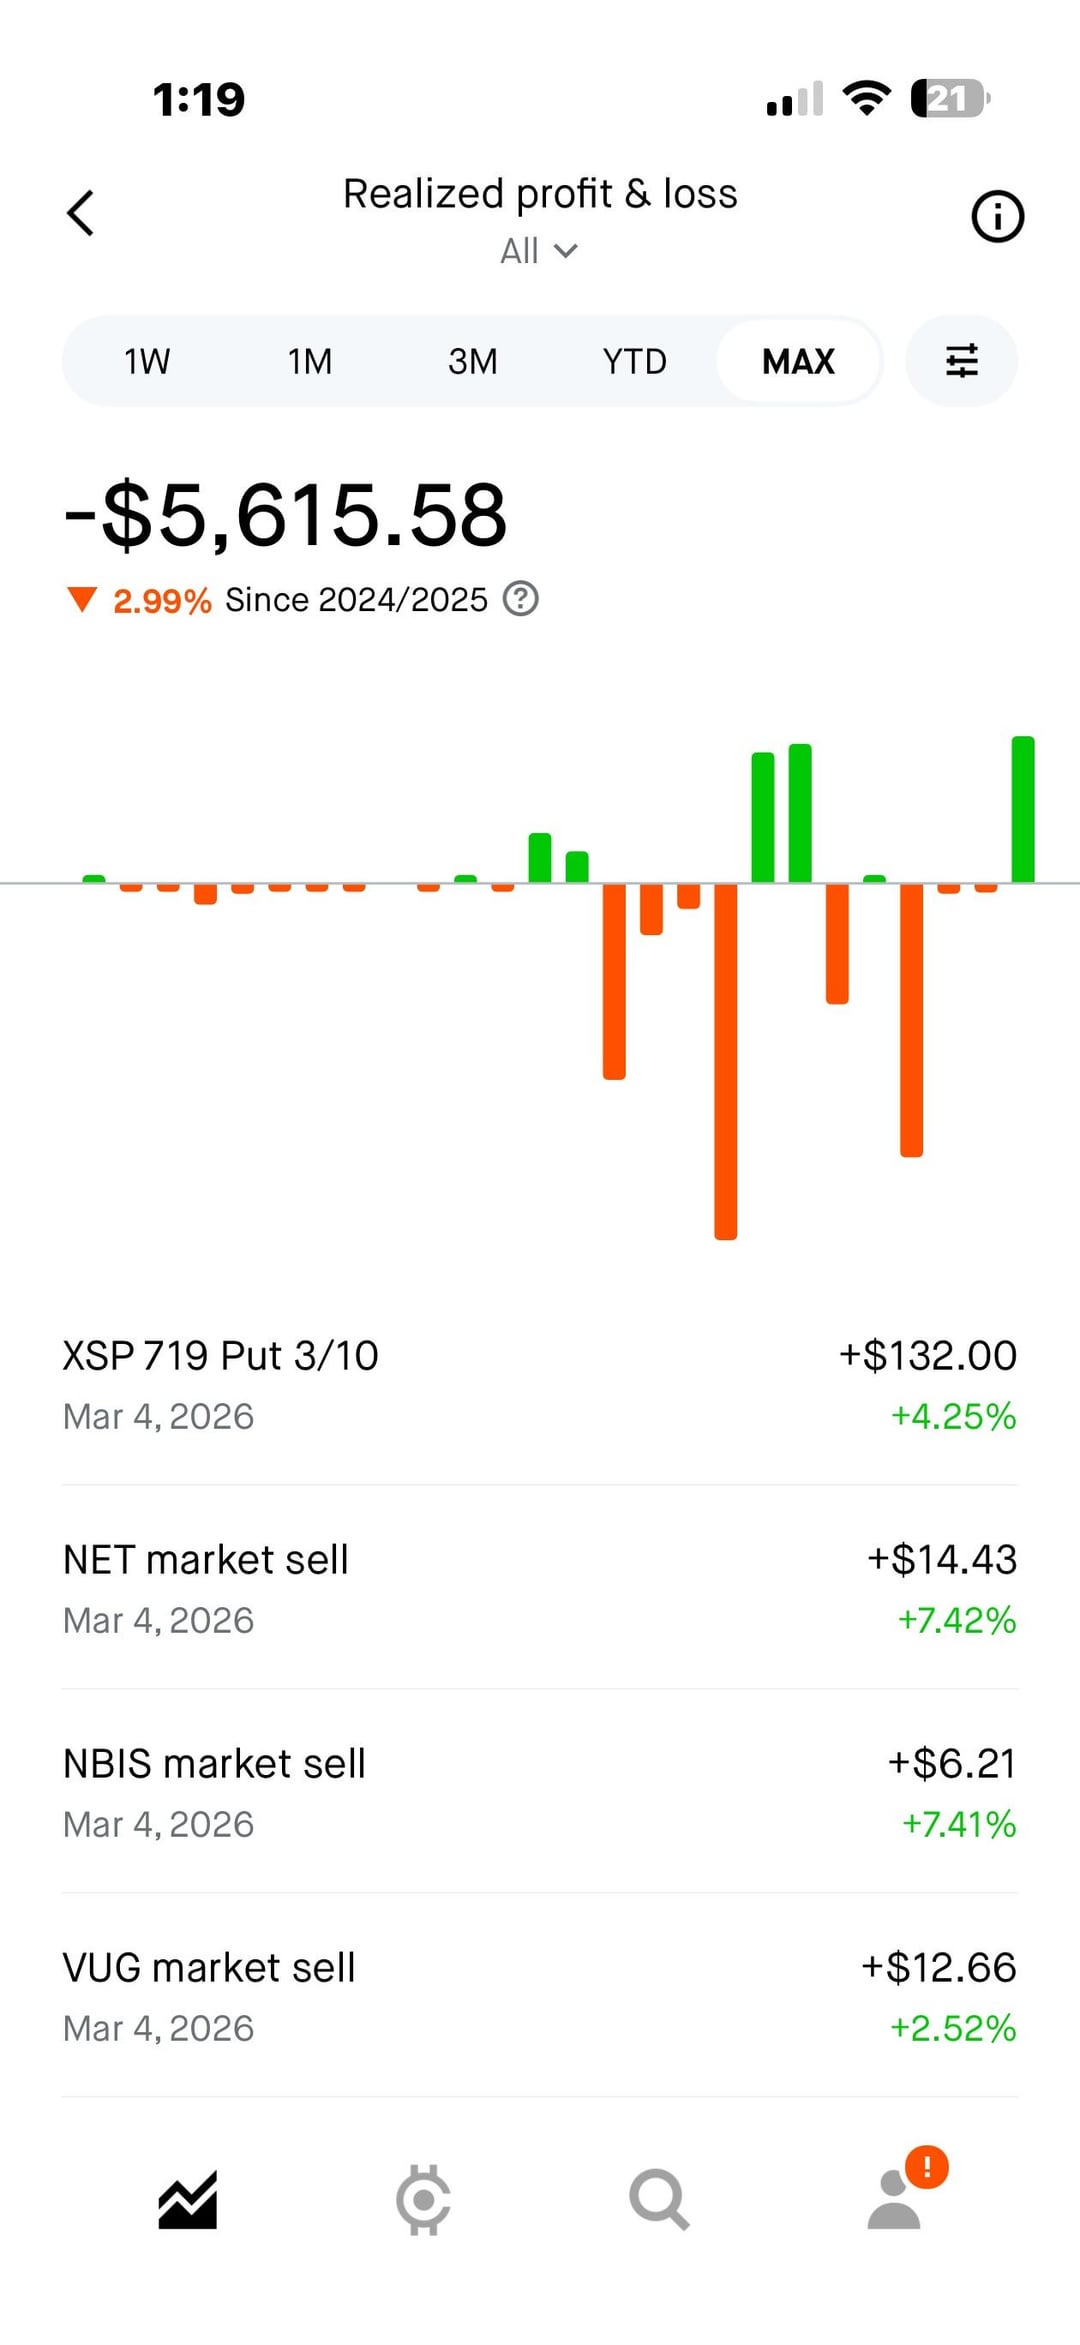Select the 1M time range

point(310,361)
